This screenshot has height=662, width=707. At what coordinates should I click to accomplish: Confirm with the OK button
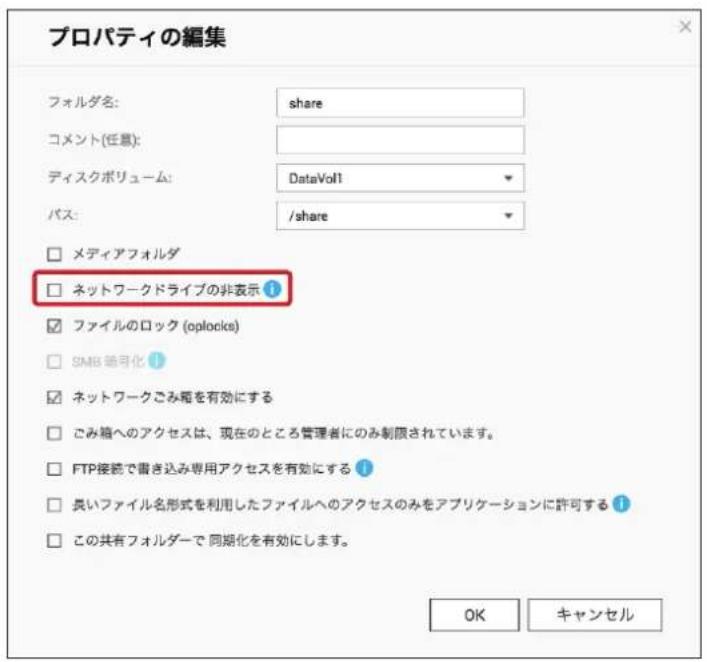click(x=474, y=615)
